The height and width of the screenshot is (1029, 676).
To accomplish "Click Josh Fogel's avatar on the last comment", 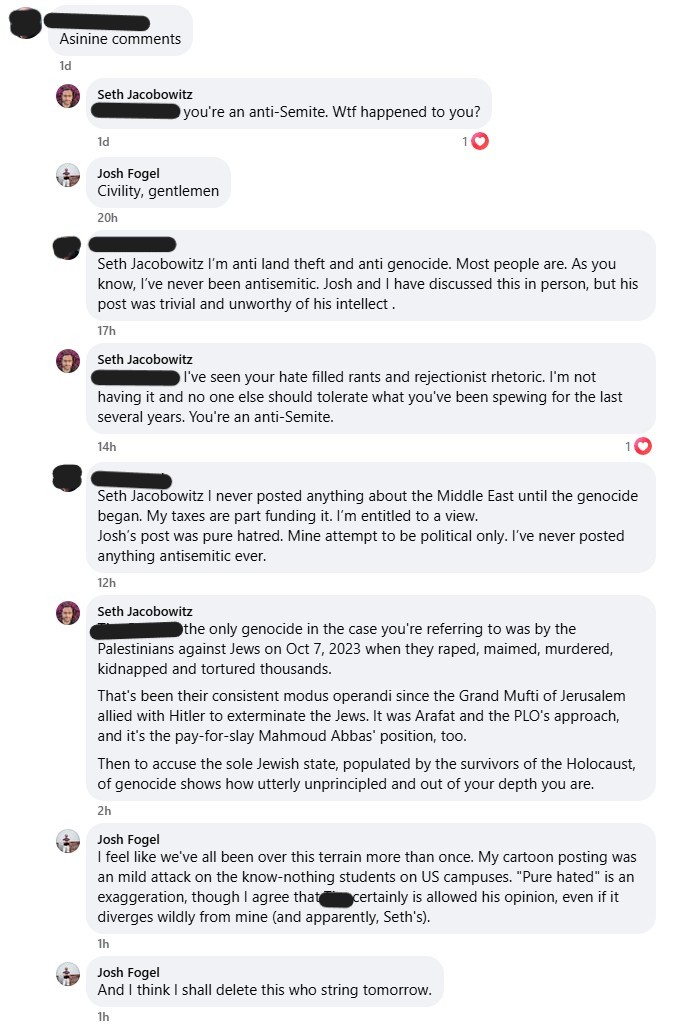I will 68,975.
